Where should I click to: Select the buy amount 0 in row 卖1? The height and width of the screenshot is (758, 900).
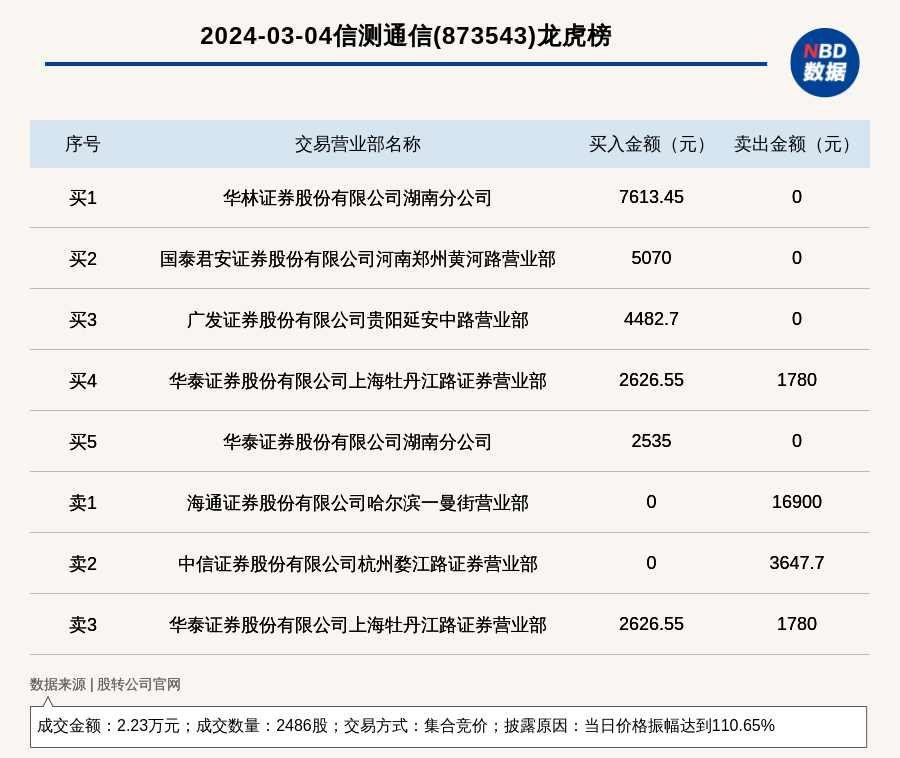coord(651,502)
